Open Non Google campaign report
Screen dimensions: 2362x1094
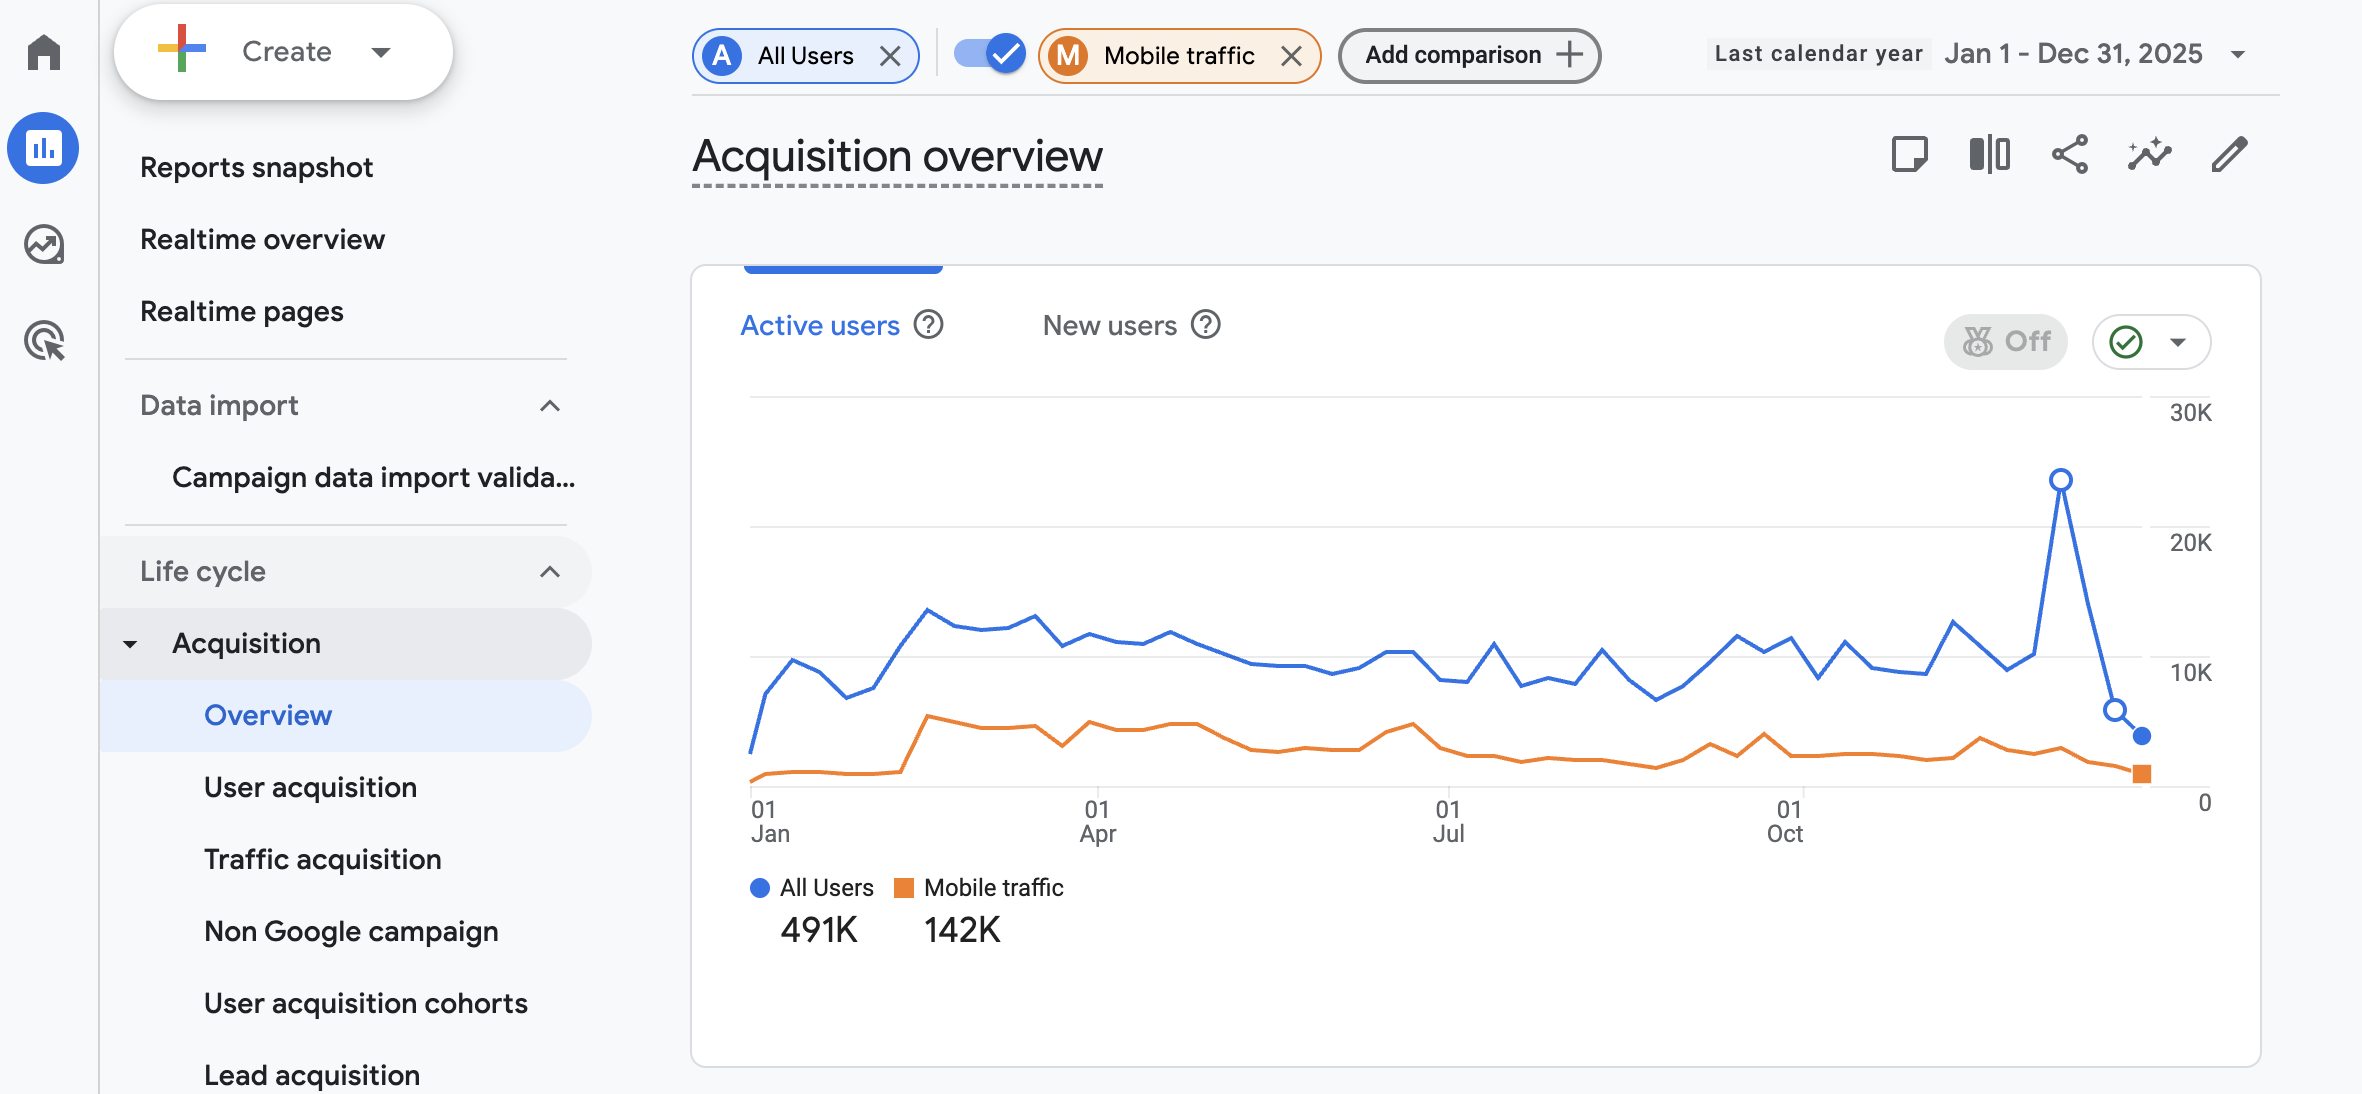tap(351, 931)
